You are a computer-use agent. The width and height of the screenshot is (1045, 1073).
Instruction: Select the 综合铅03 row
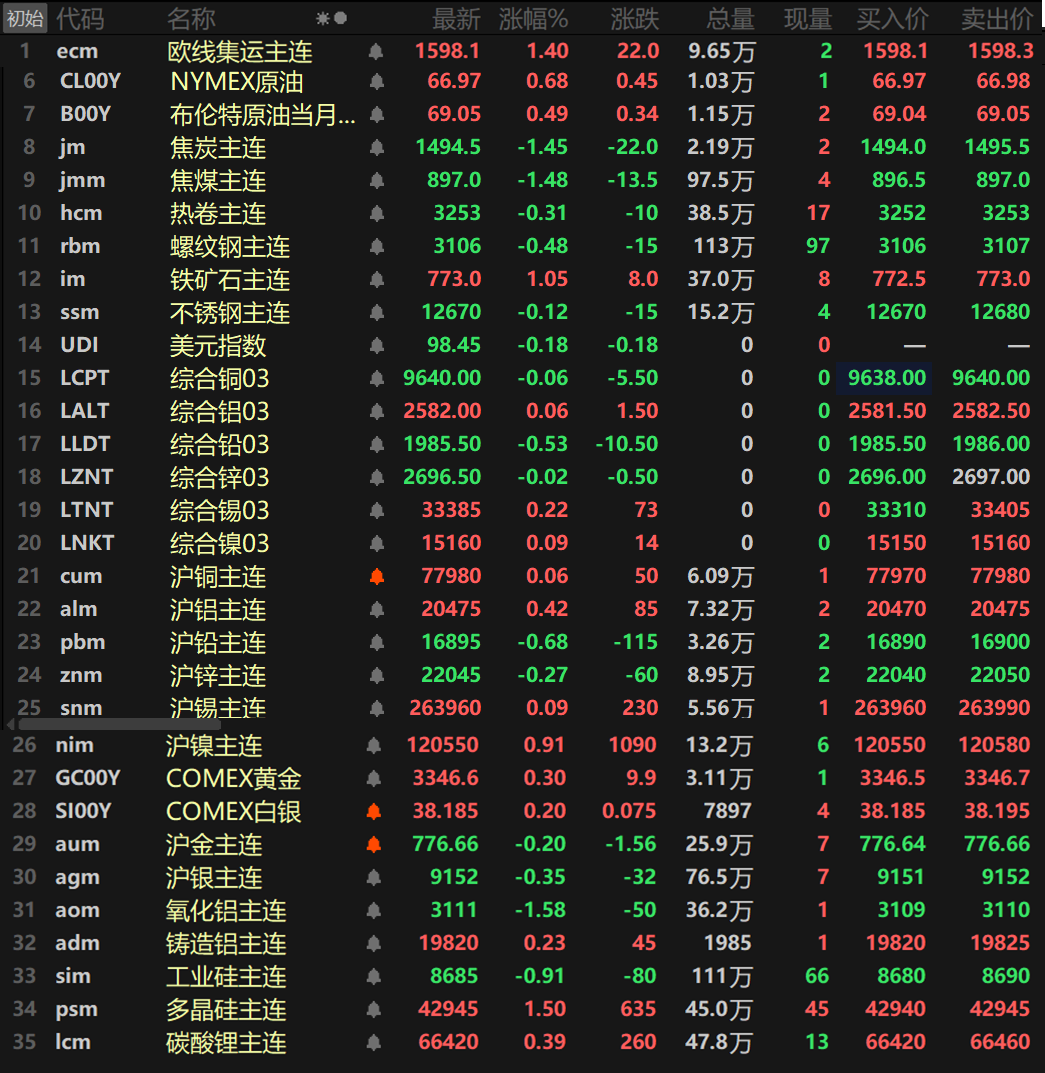pos(522,443)
